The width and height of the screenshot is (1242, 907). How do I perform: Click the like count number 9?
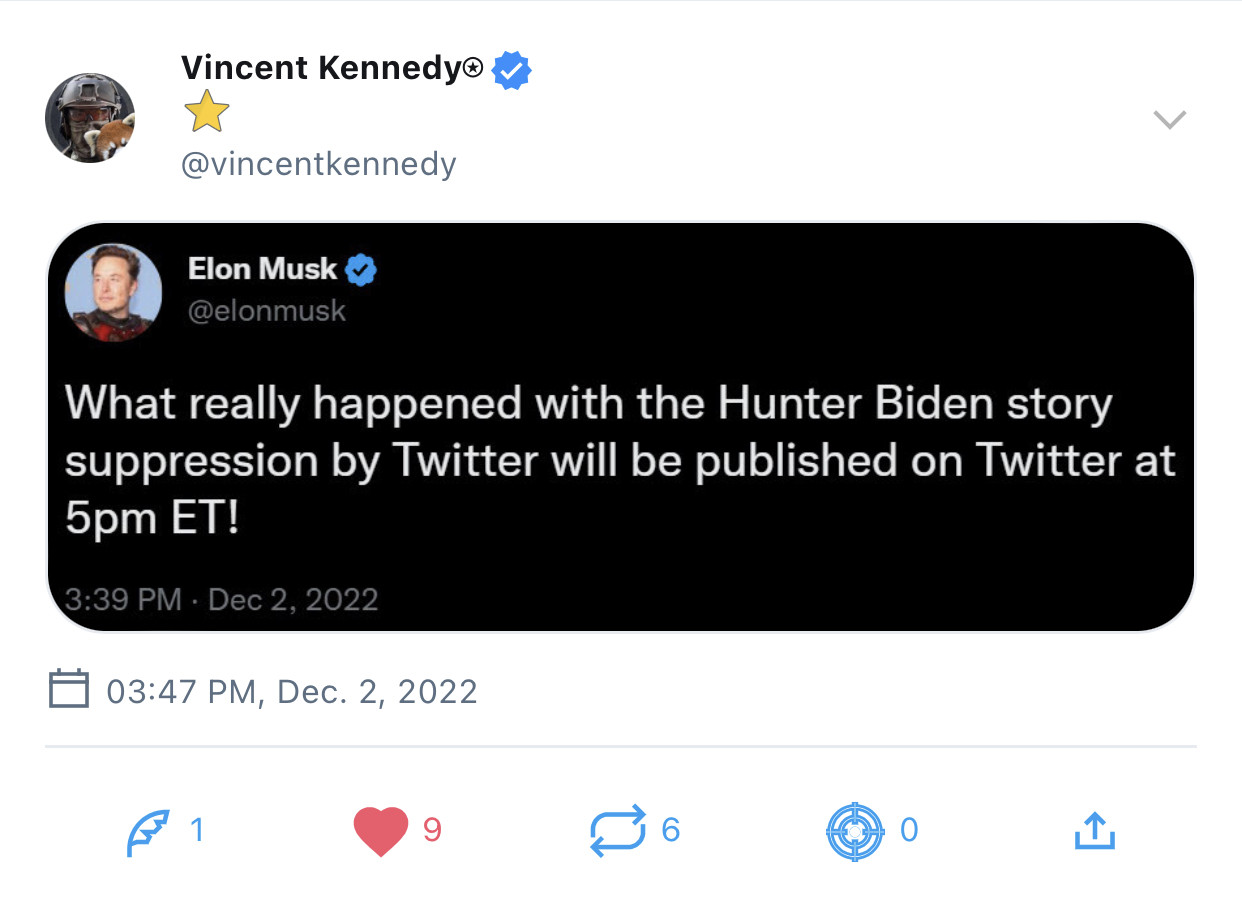point(432,830)
